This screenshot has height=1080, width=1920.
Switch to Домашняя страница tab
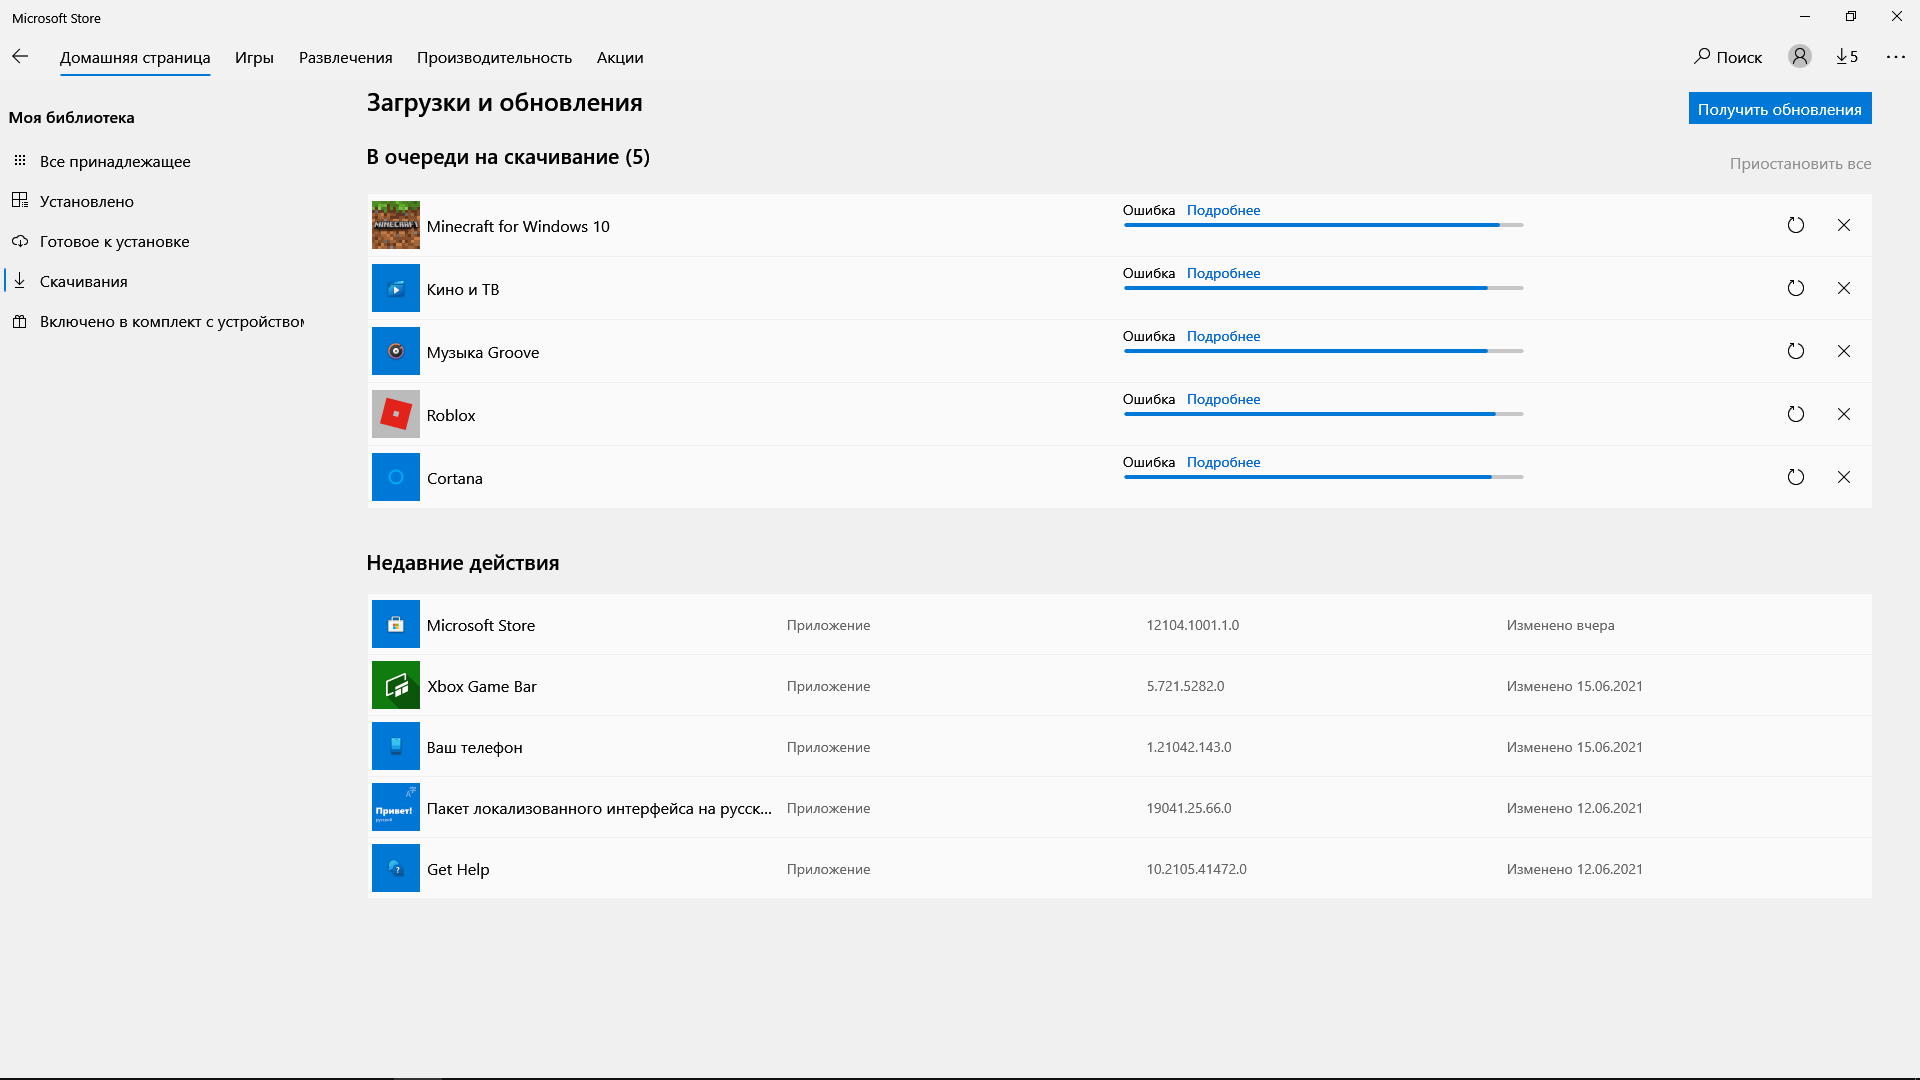point(135,57)
